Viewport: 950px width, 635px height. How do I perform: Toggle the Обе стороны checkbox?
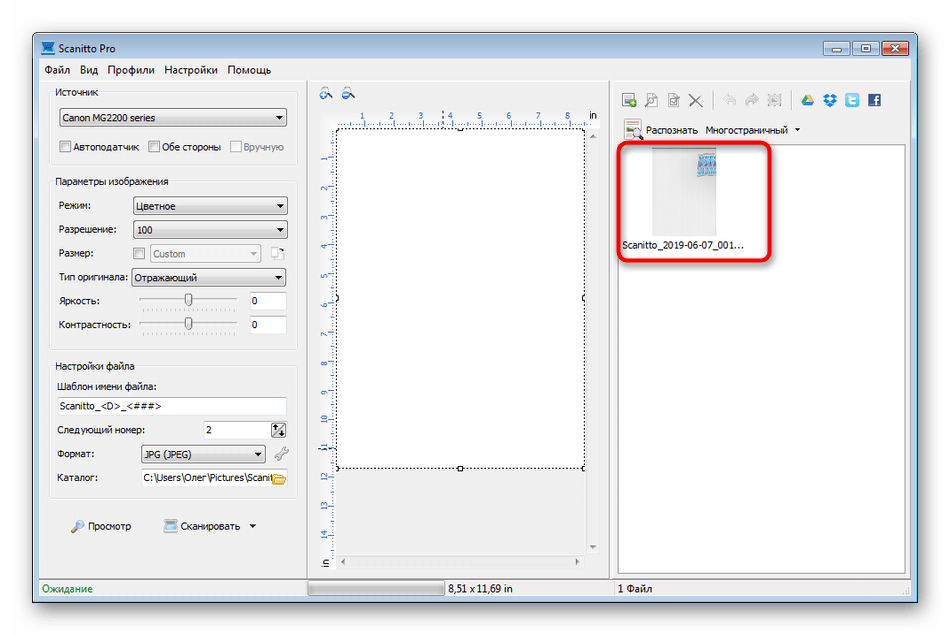154,147
